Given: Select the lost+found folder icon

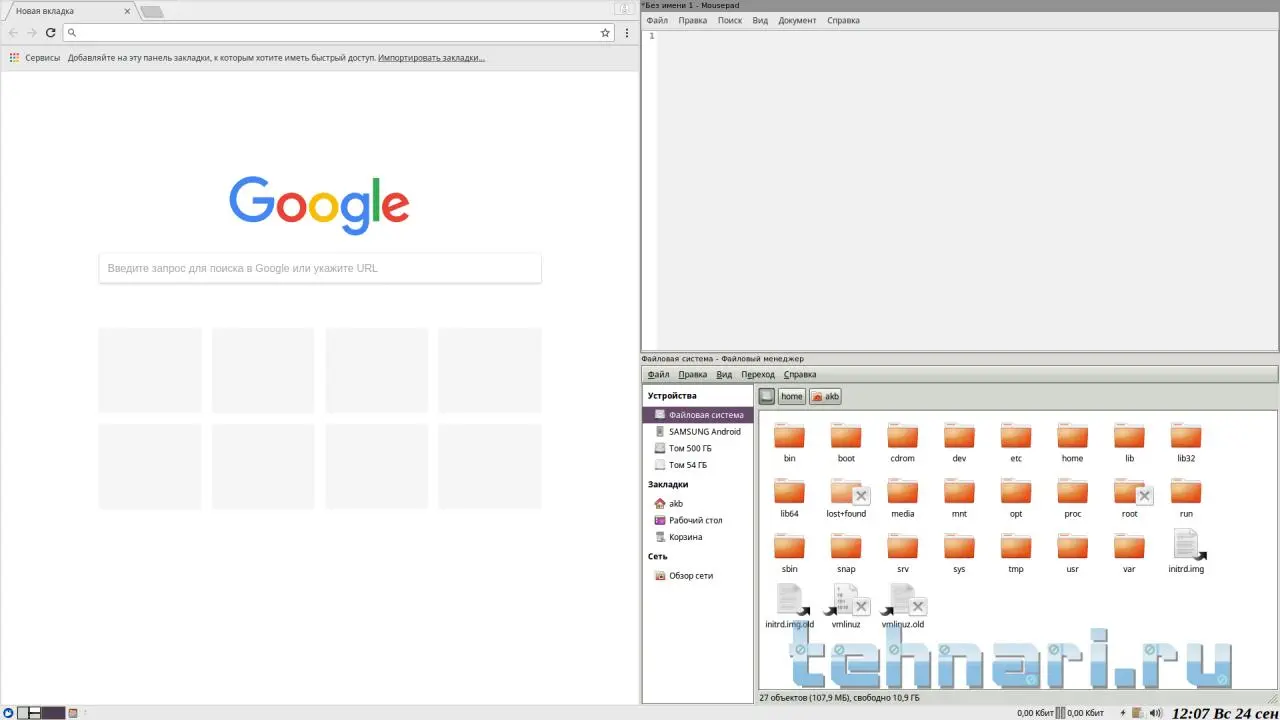Looking at the screenshot, I should [x=848, y=491].
